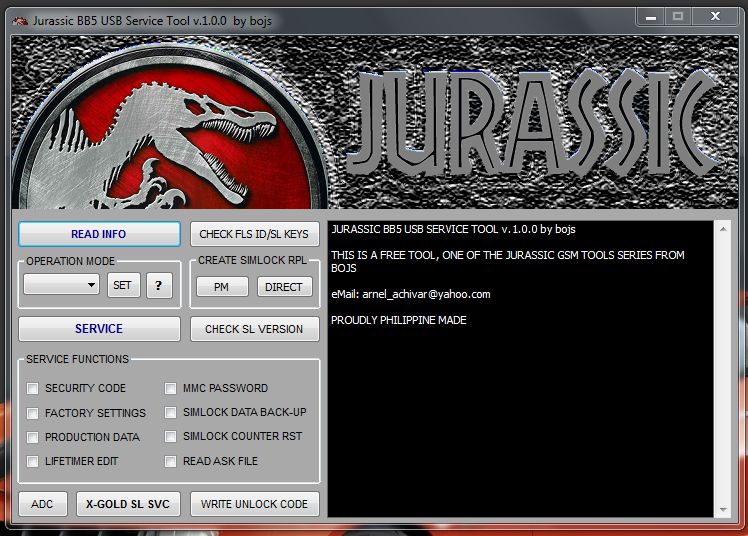Click CHECK SL VERSION button
This screenshot has height=536, width=748.
coord(254,329)
